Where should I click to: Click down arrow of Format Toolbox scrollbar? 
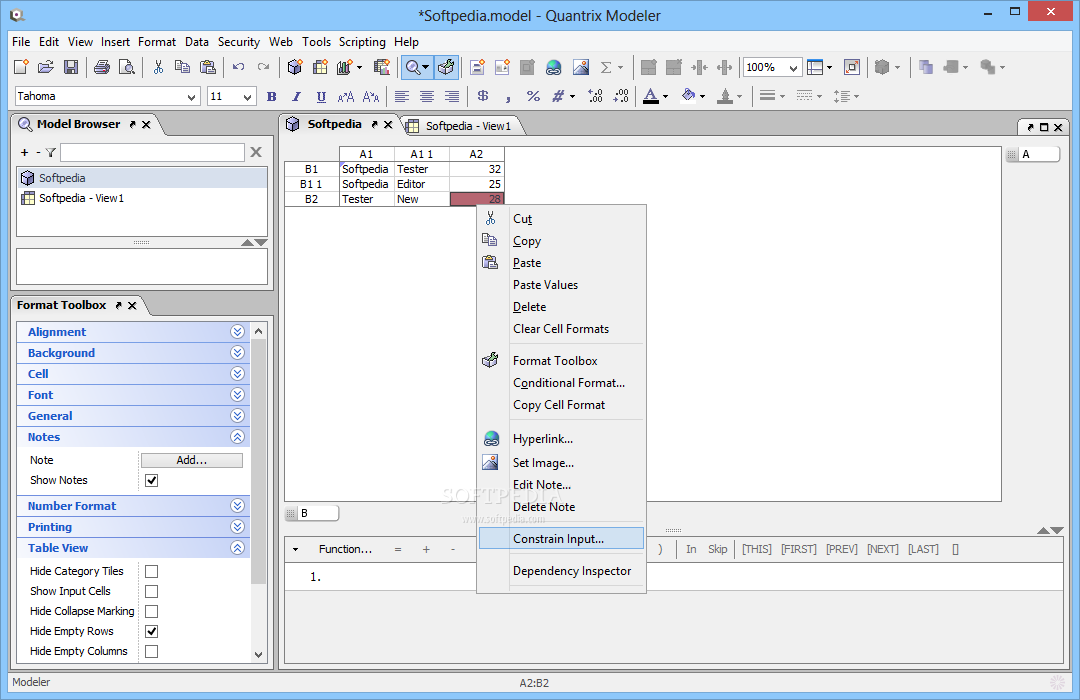(x=259, y=655)
